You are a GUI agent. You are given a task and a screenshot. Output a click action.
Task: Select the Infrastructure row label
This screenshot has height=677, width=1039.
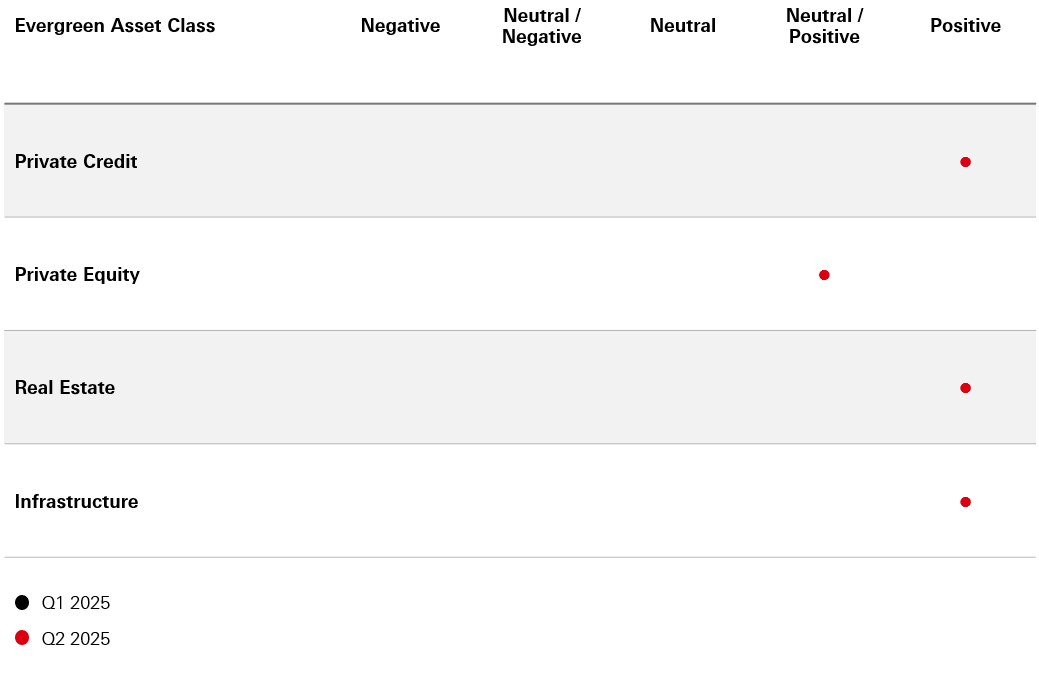[x=76, y=502]
